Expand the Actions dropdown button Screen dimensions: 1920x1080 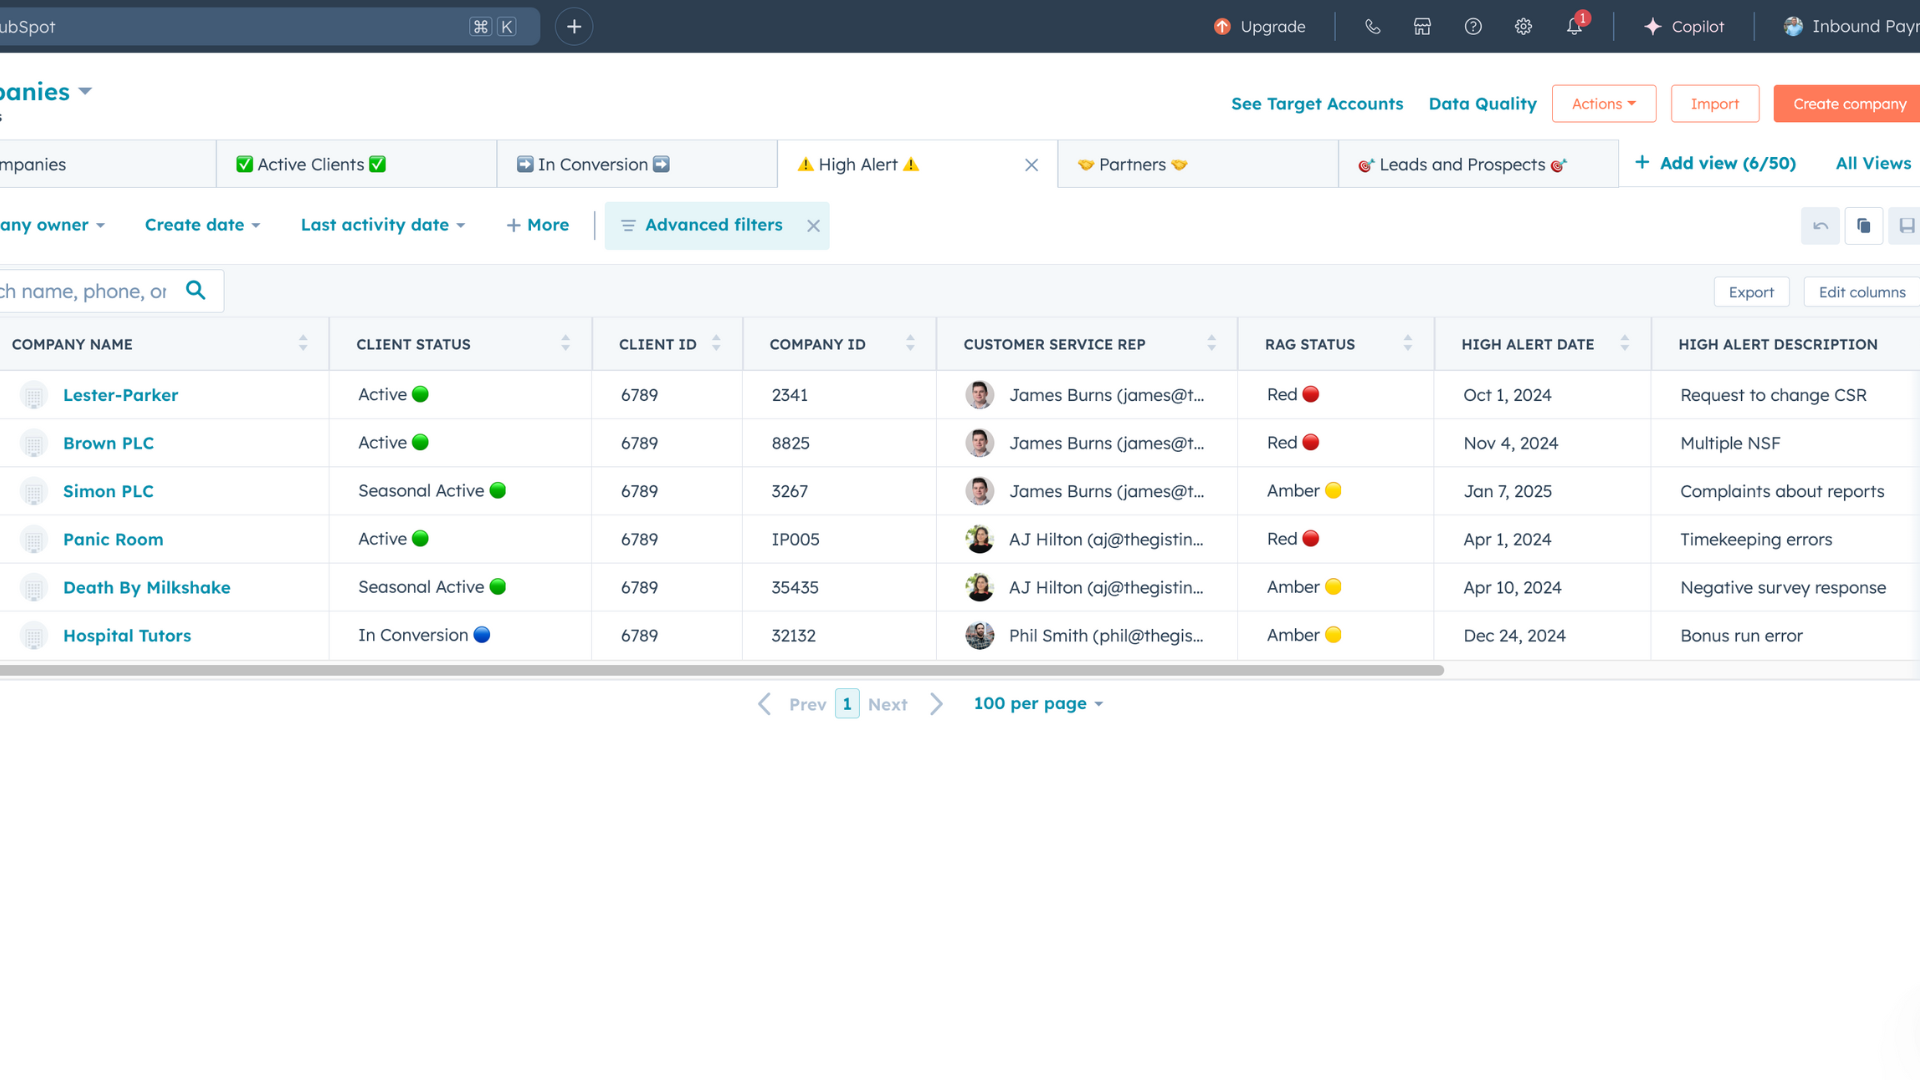pyautogui.click(x=1603, y=104)
